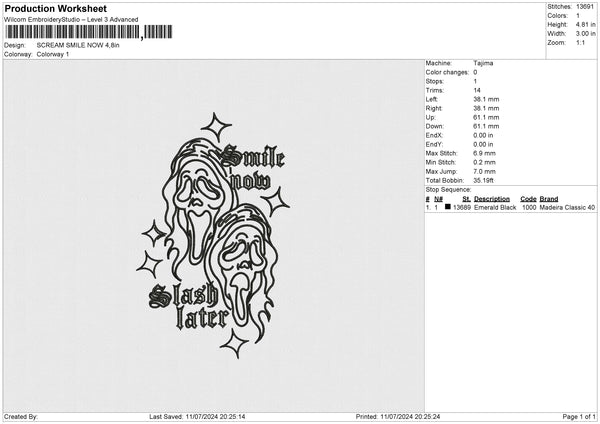Screen dimensions: 600x424
Task: Click the stitch count 13689 in the stop sequence
Action: 462,207
